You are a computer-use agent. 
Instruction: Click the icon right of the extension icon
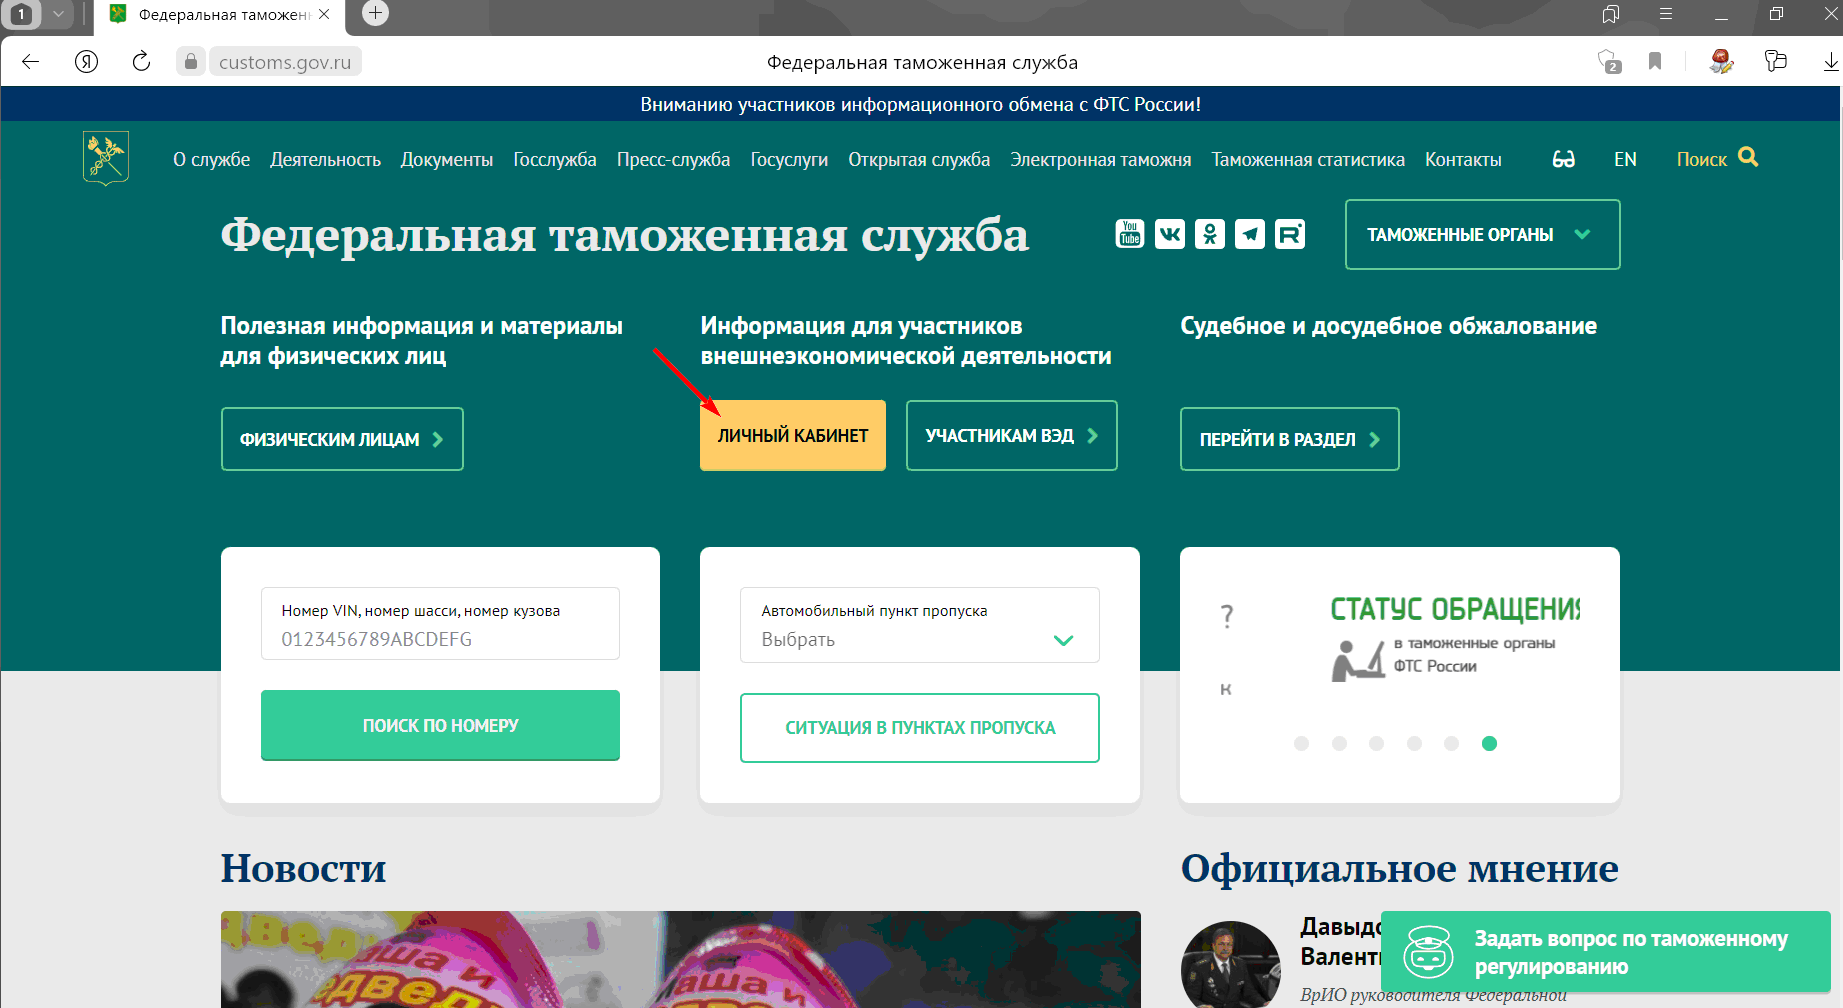[x=1776, y=62]
